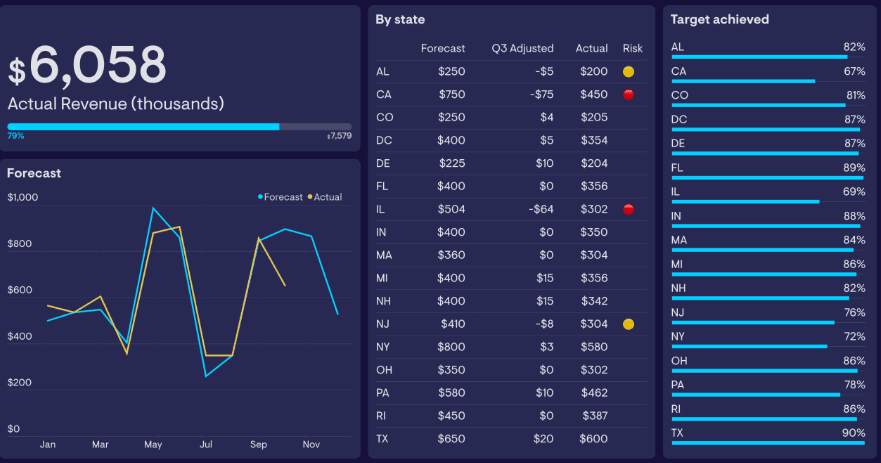Image resolution: width=881 pixels, height=463 pixels.
Task: Toggle the Actual series in chart legend
Action: pyautogui.click(x=324, y=197)
